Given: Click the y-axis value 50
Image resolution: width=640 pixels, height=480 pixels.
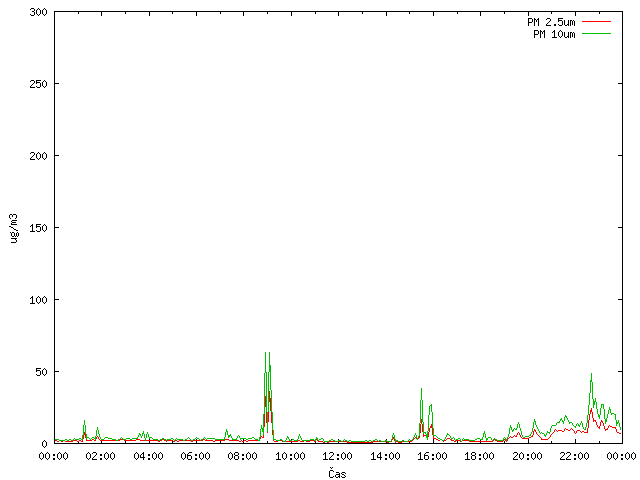Looking at the screenshot, I should click(x=41, y=372).
